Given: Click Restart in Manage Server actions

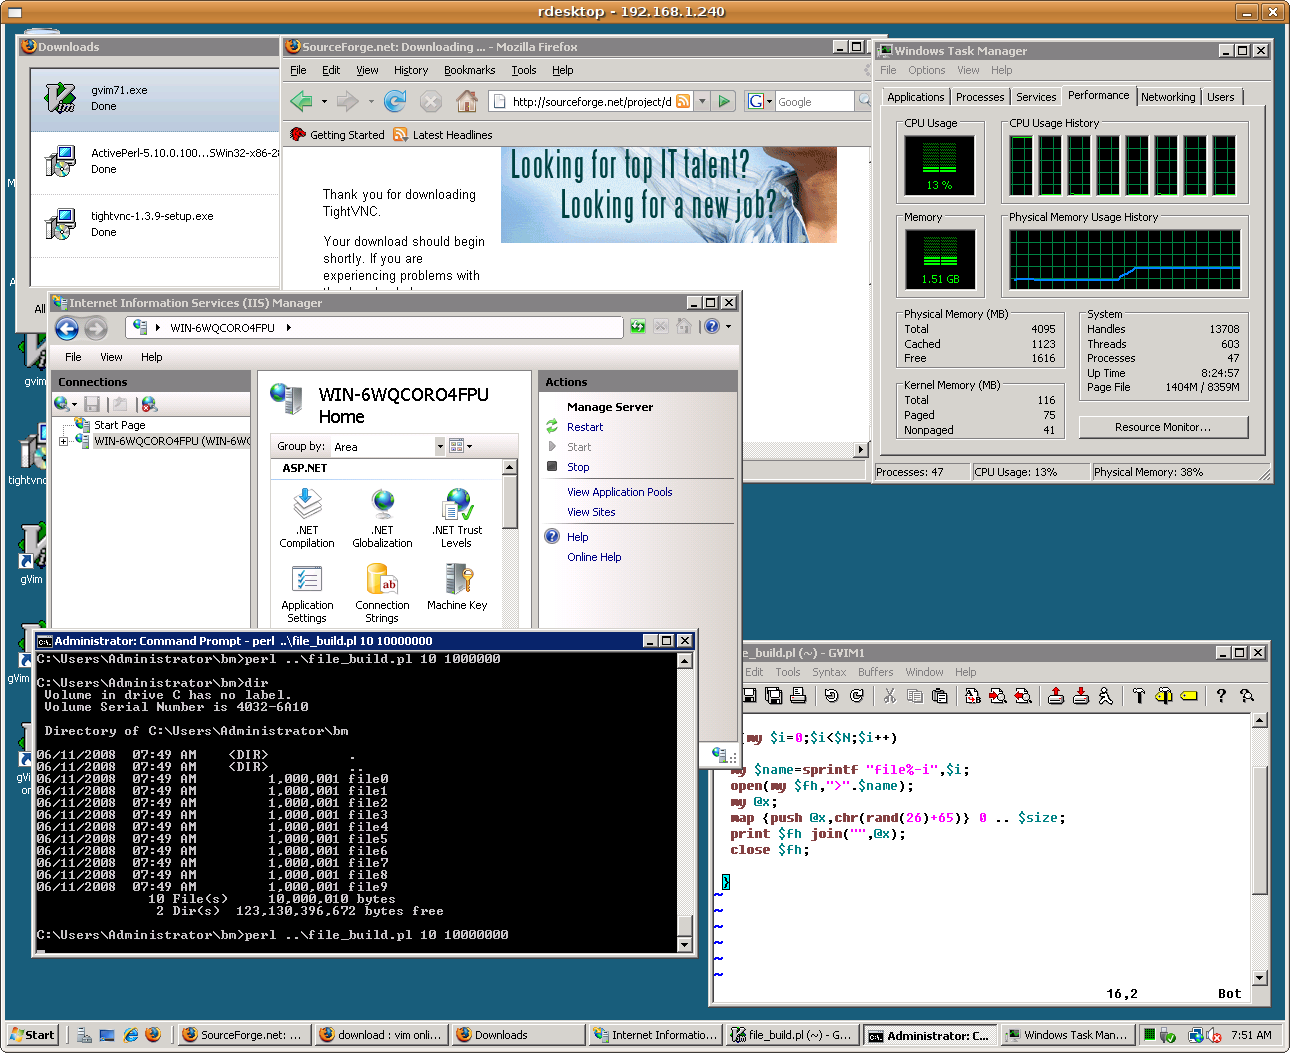Looking at the screenshot, I should (x=585, y=427).
